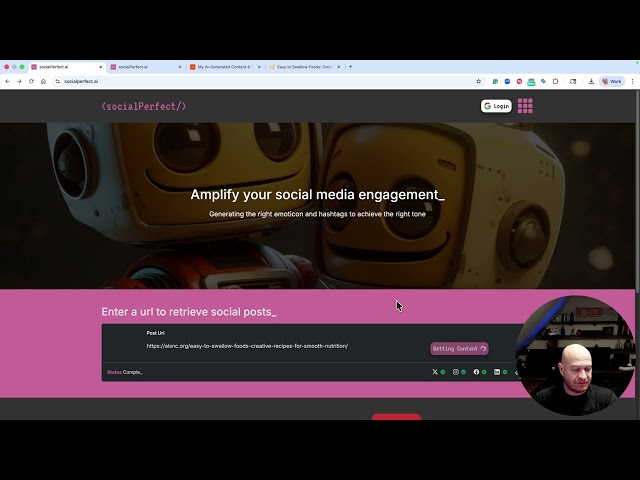Click the red round extension icon

[519, 81]
